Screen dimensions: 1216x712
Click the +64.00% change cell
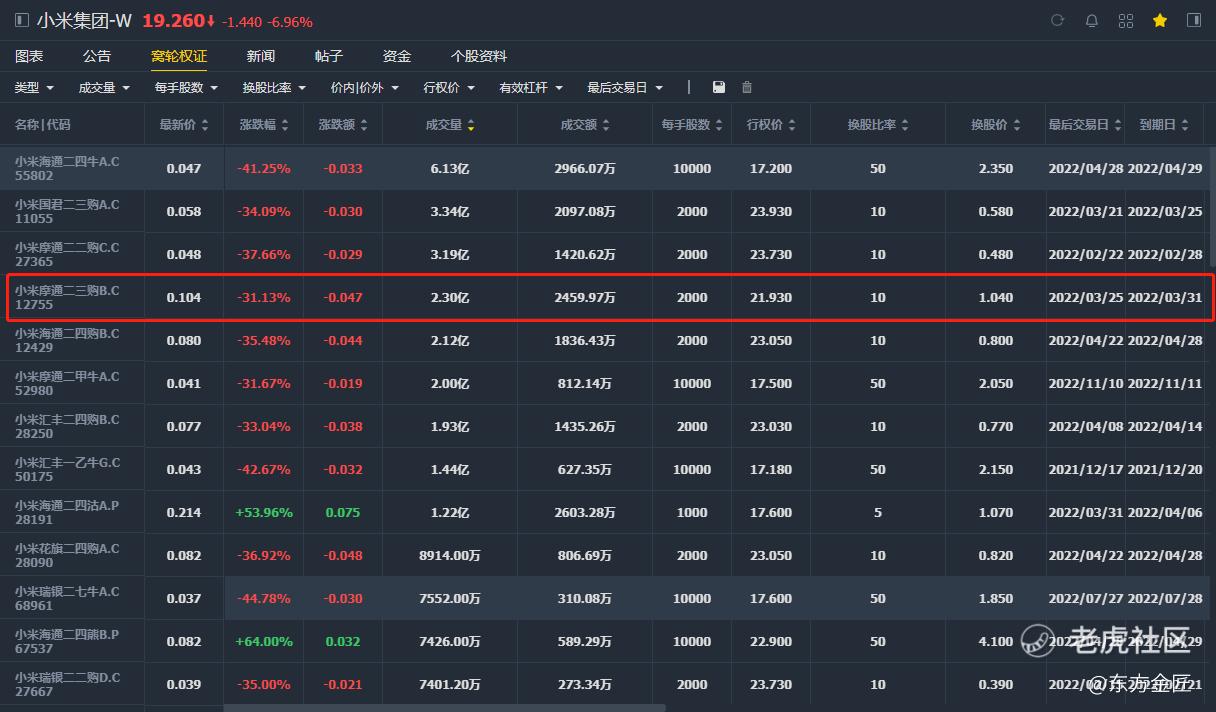(x=264, y=641)
